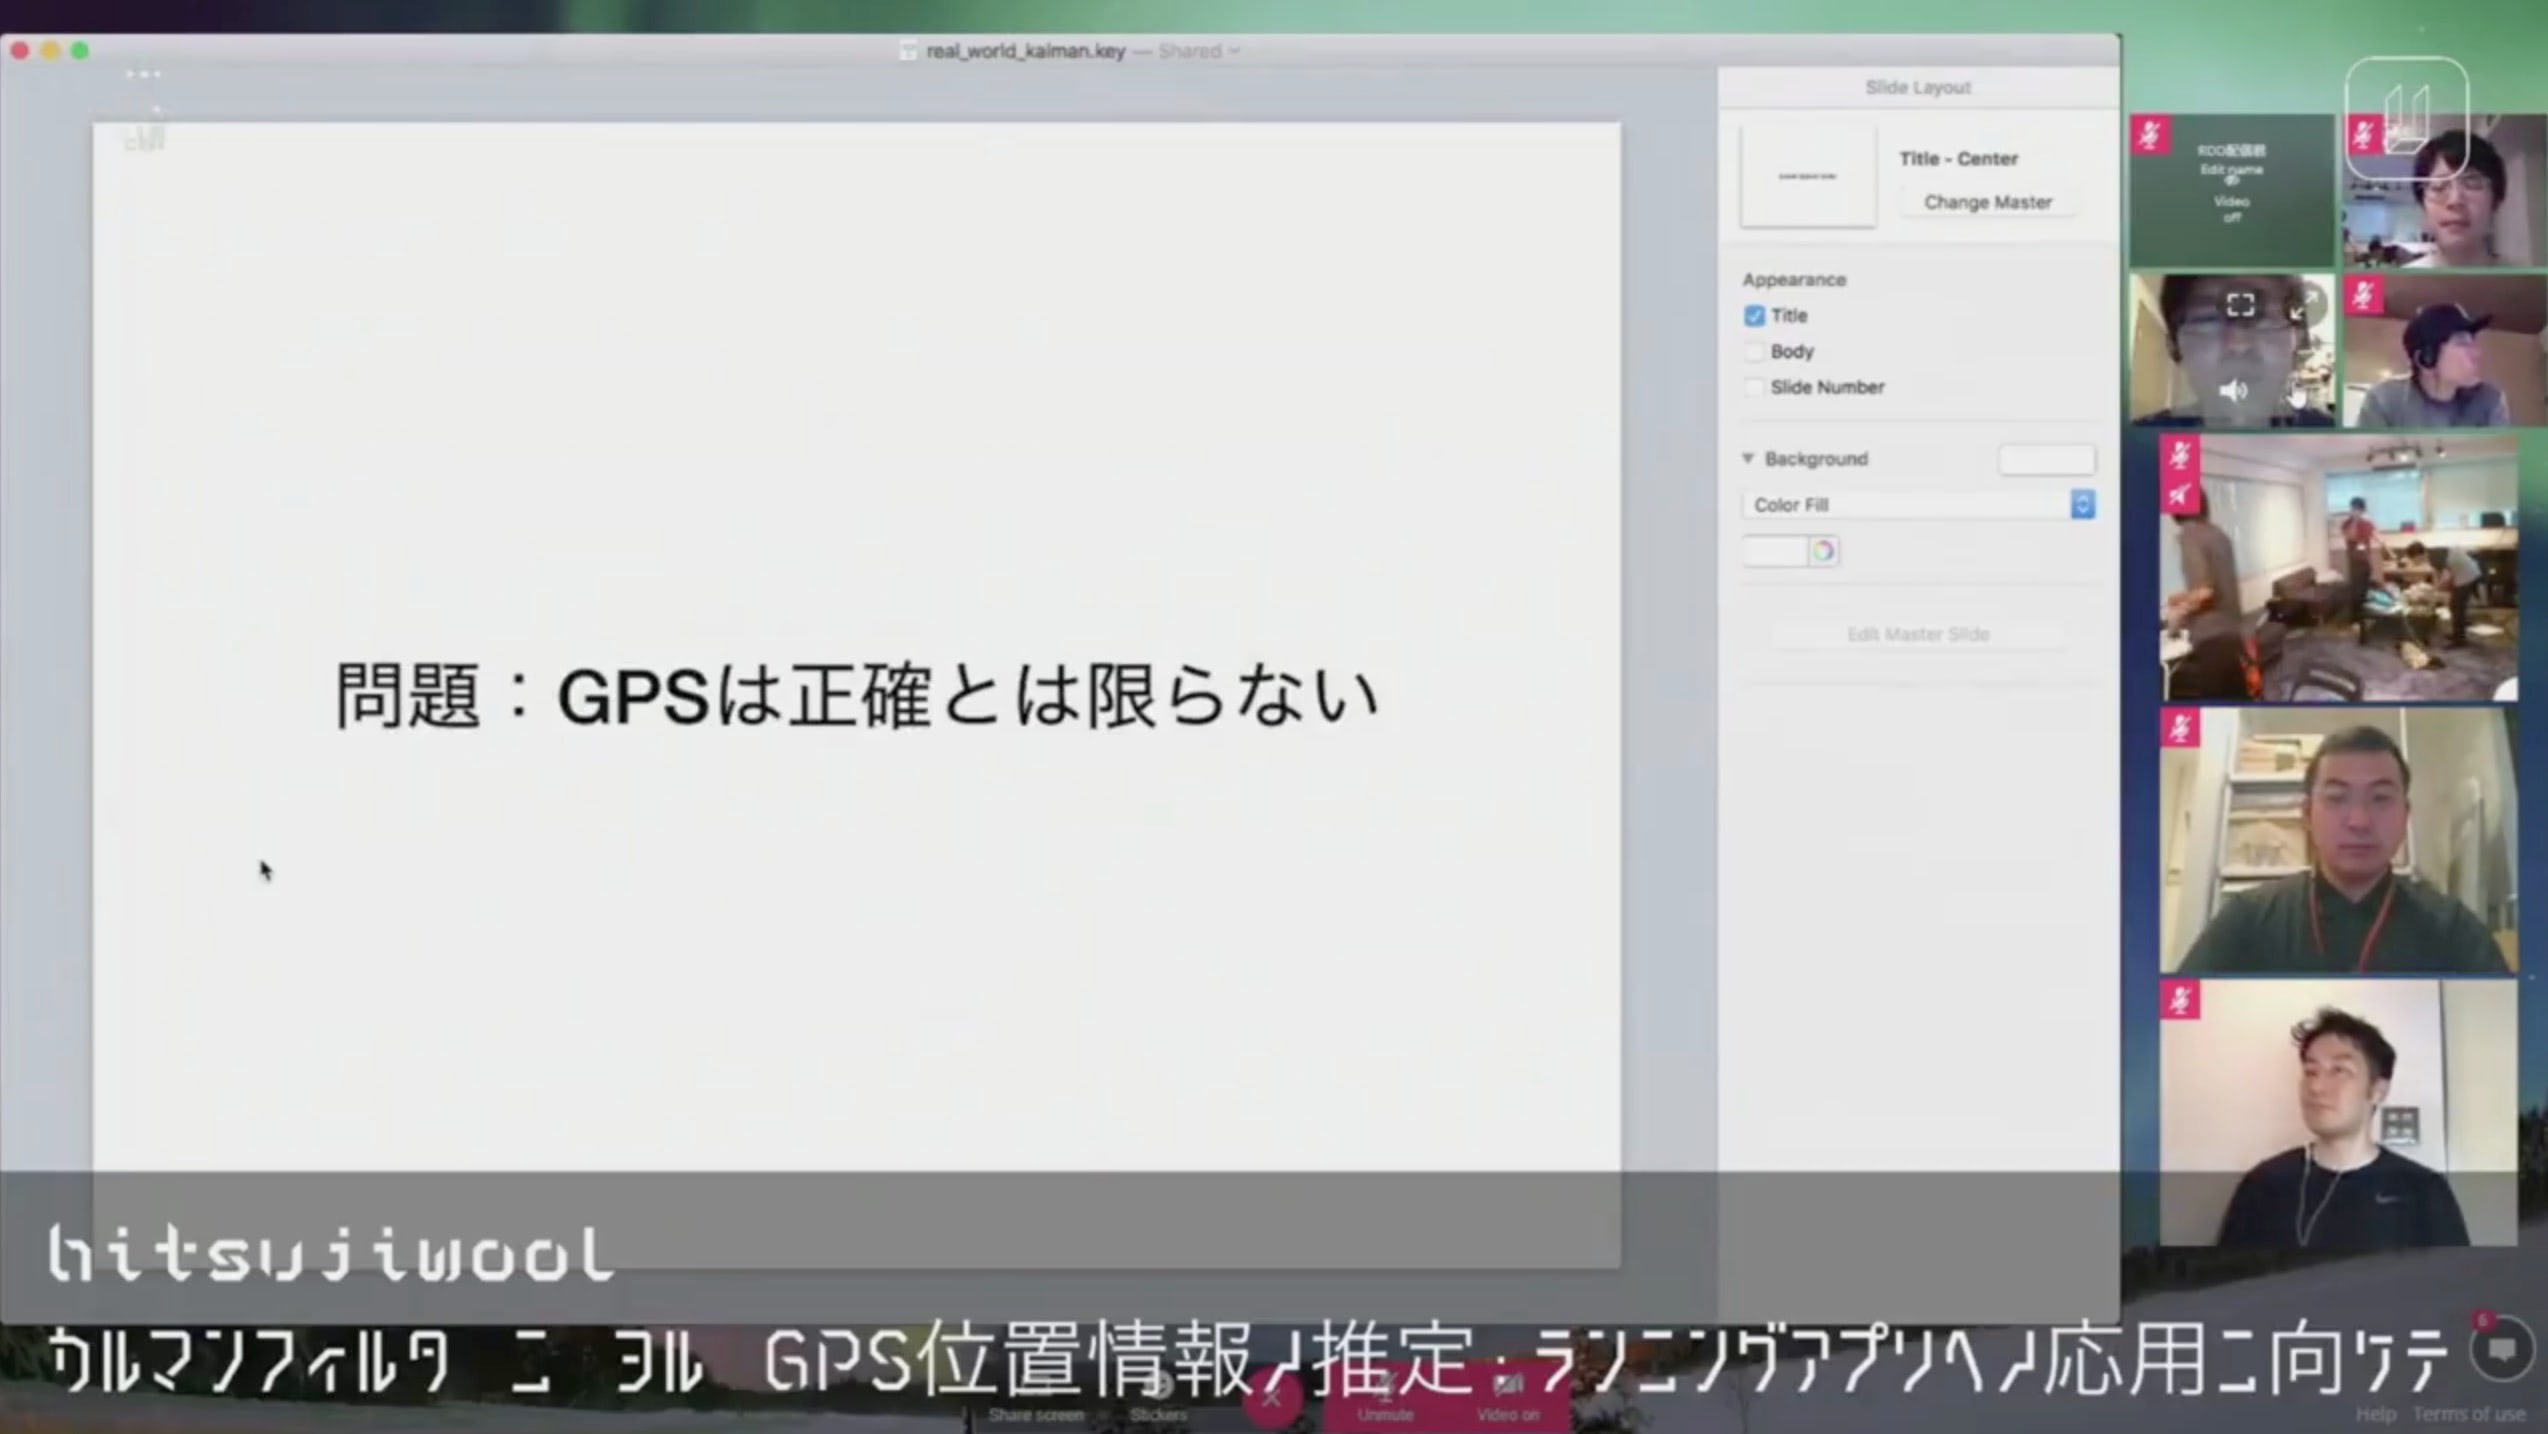Click the fullscreen icon on participant video
The image size is (2548, 1434).
(x=2240, y=305)
